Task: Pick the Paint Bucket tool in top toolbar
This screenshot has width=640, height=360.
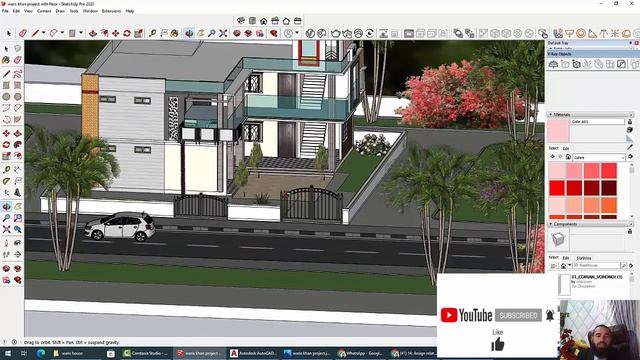Action: (x=175, y=33)
